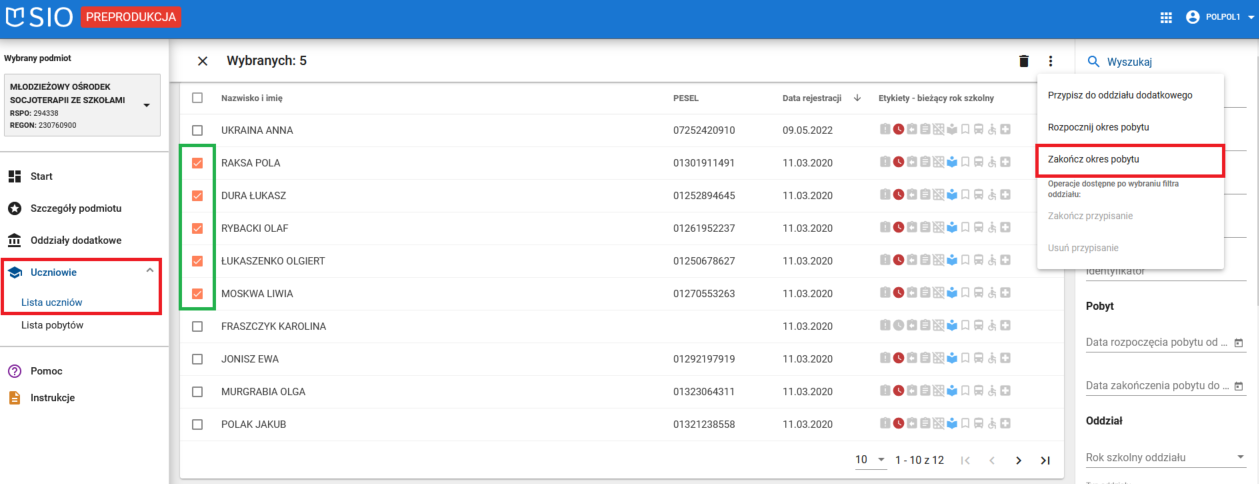The image size is (1259, 484).
Task: Click the Wyszukaj search button
Action: pyautogui.click(x=1120, y=62)
